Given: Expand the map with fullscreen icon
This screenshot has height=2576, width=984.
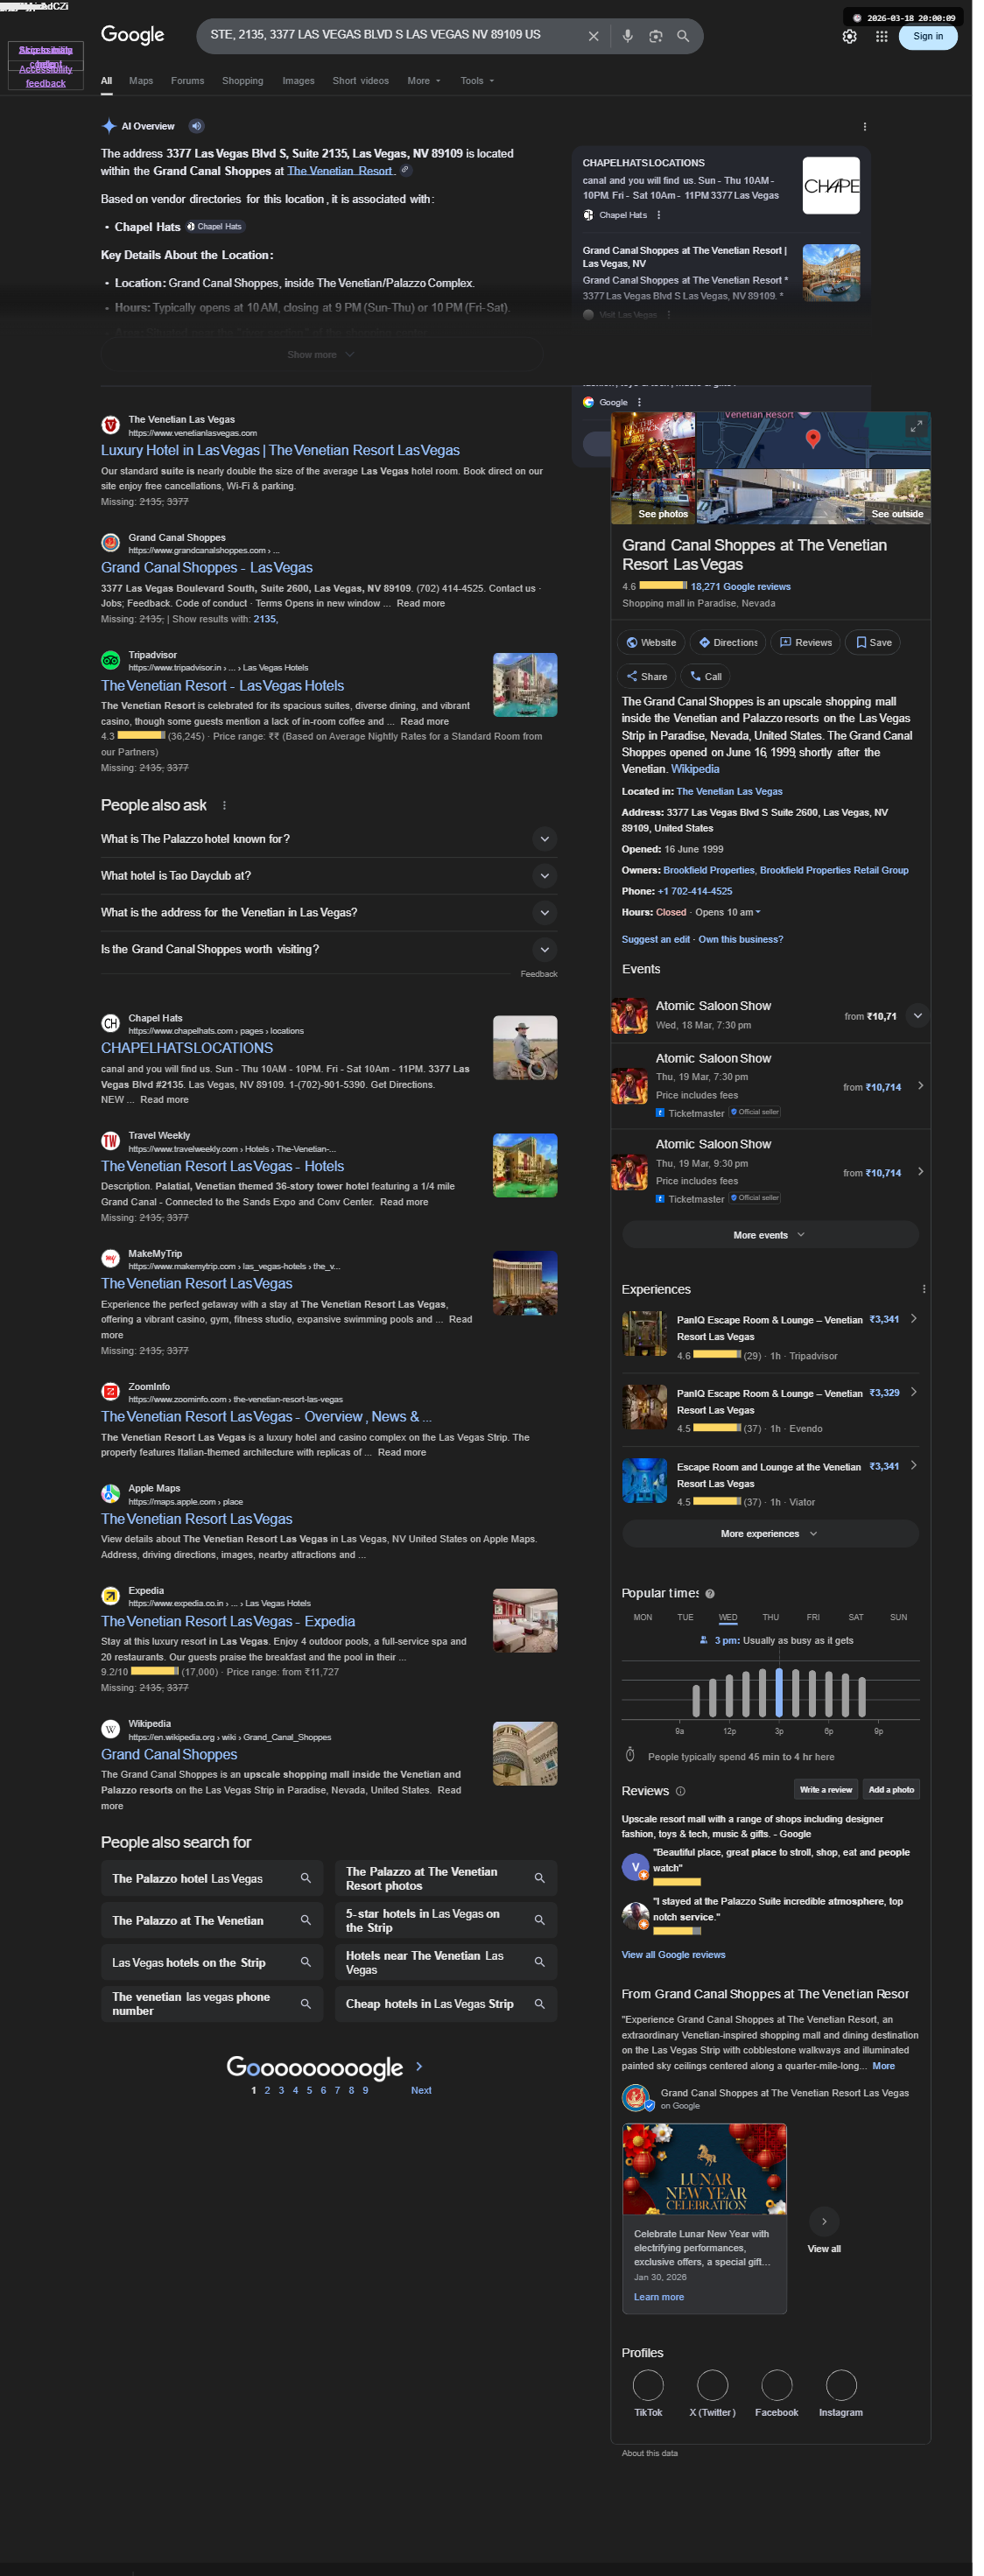Looking at the screenshot, I should (915, 427).
